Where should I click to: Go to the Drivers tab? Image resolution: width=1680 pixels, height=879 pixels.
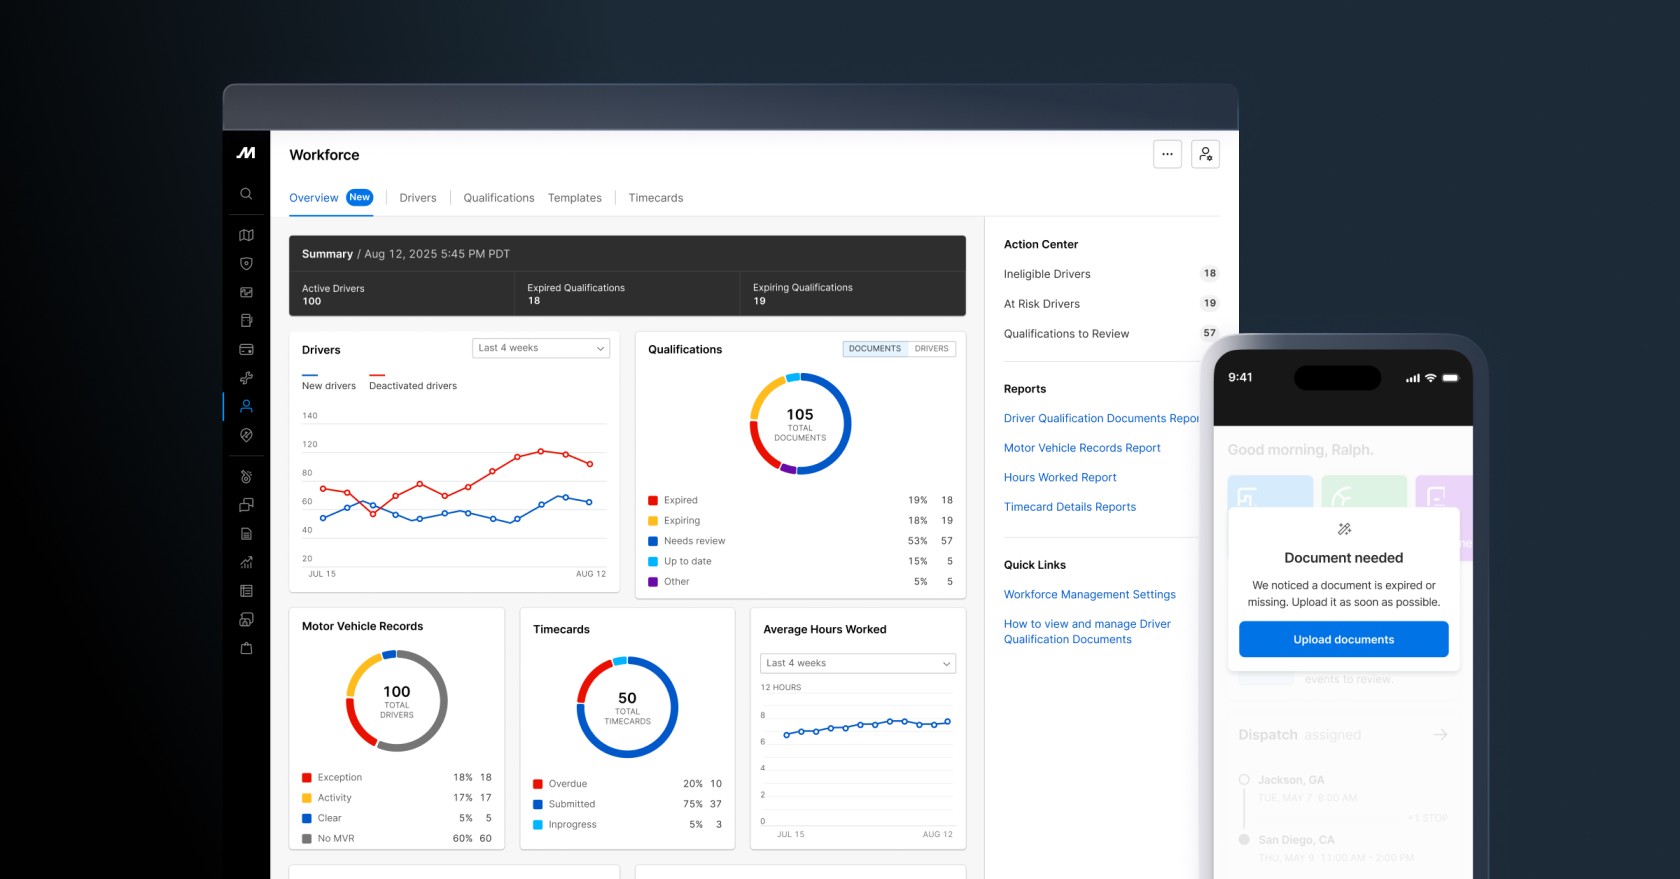(418, 198)
